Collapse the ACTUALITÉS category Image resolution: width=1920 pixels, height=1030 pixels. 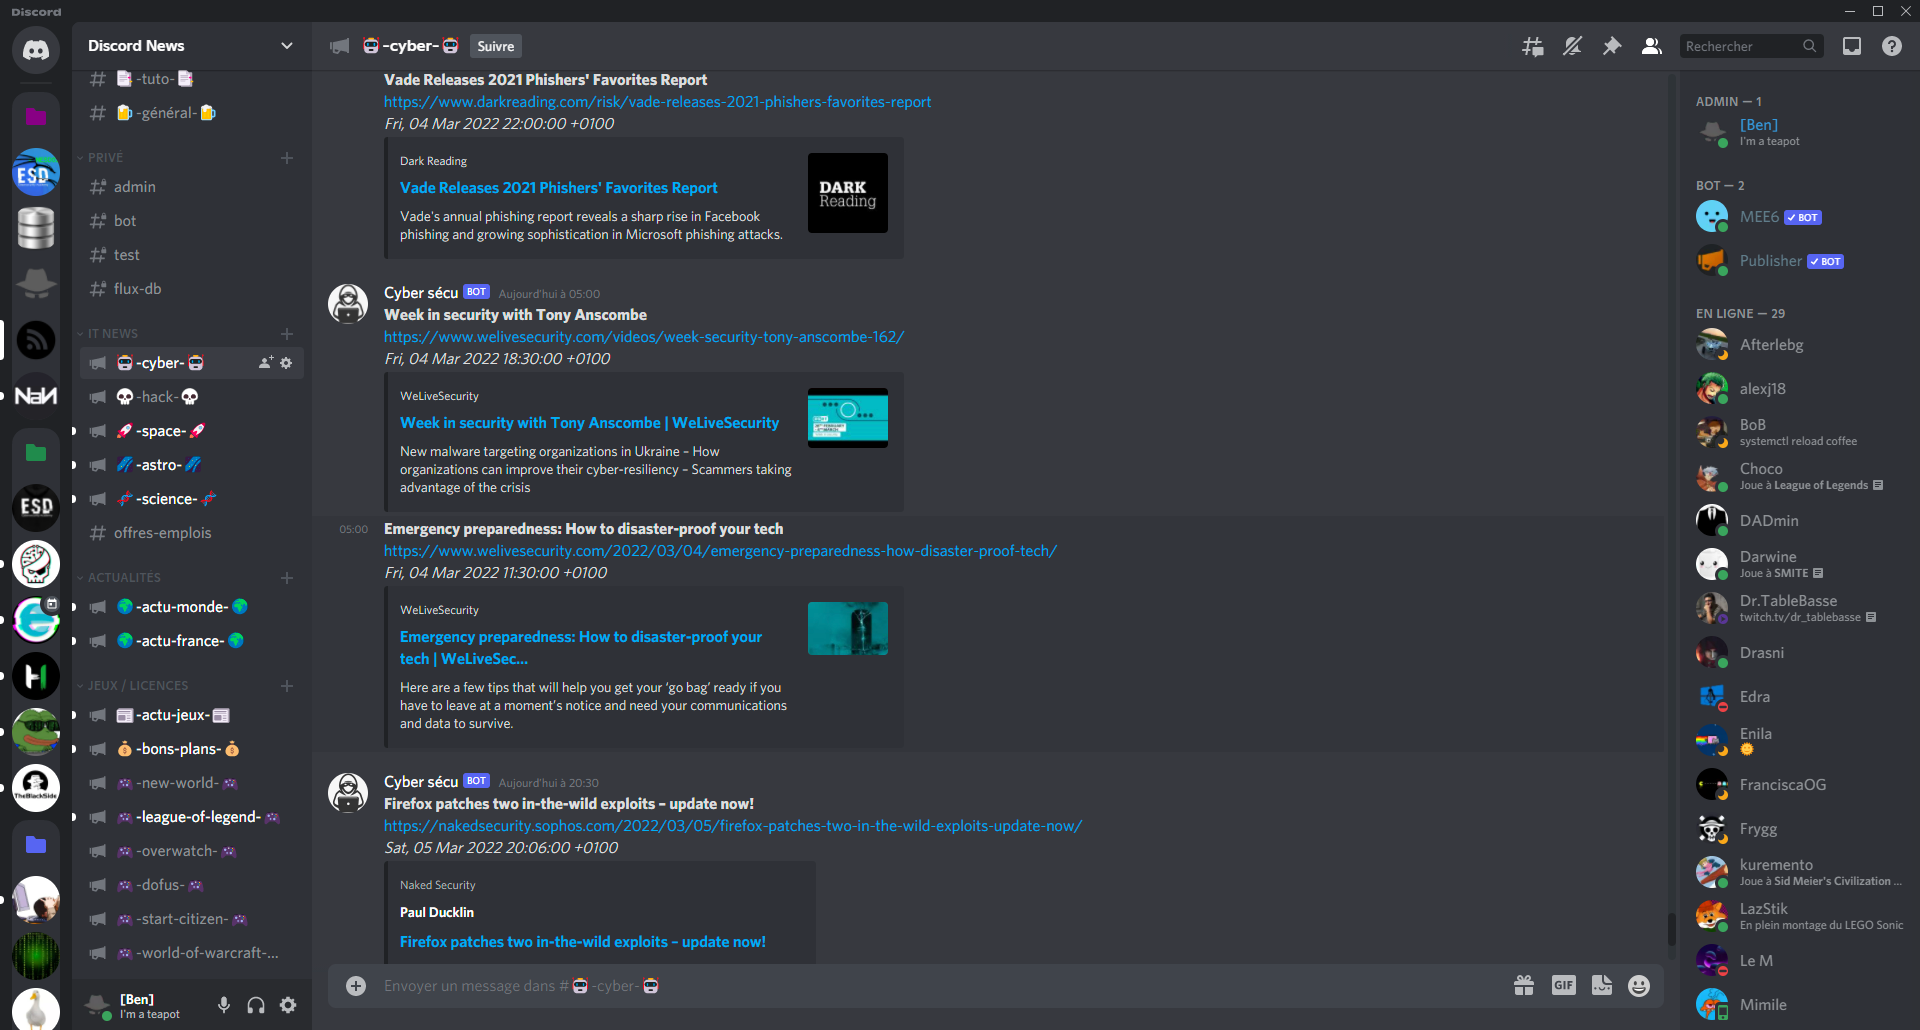tap(123, 578)
